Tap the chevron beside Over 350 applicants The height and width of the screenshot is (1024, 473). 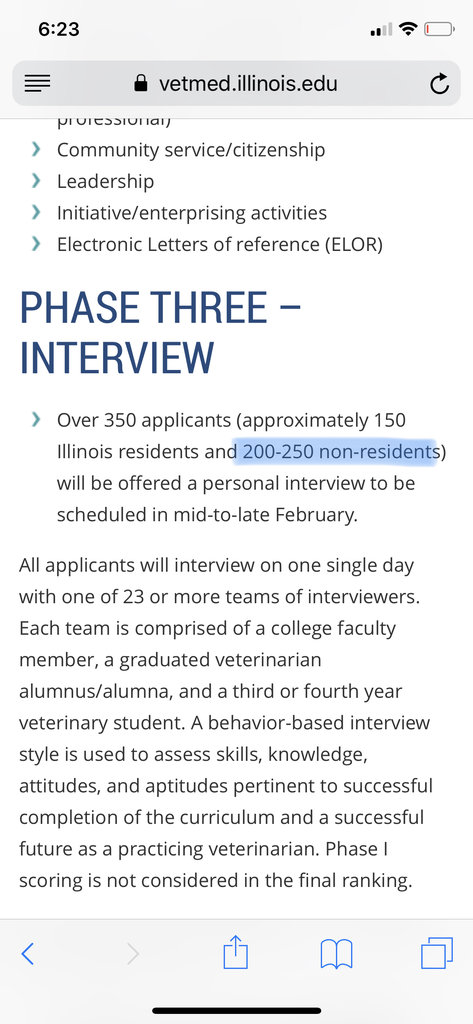(x=37, y=419)
